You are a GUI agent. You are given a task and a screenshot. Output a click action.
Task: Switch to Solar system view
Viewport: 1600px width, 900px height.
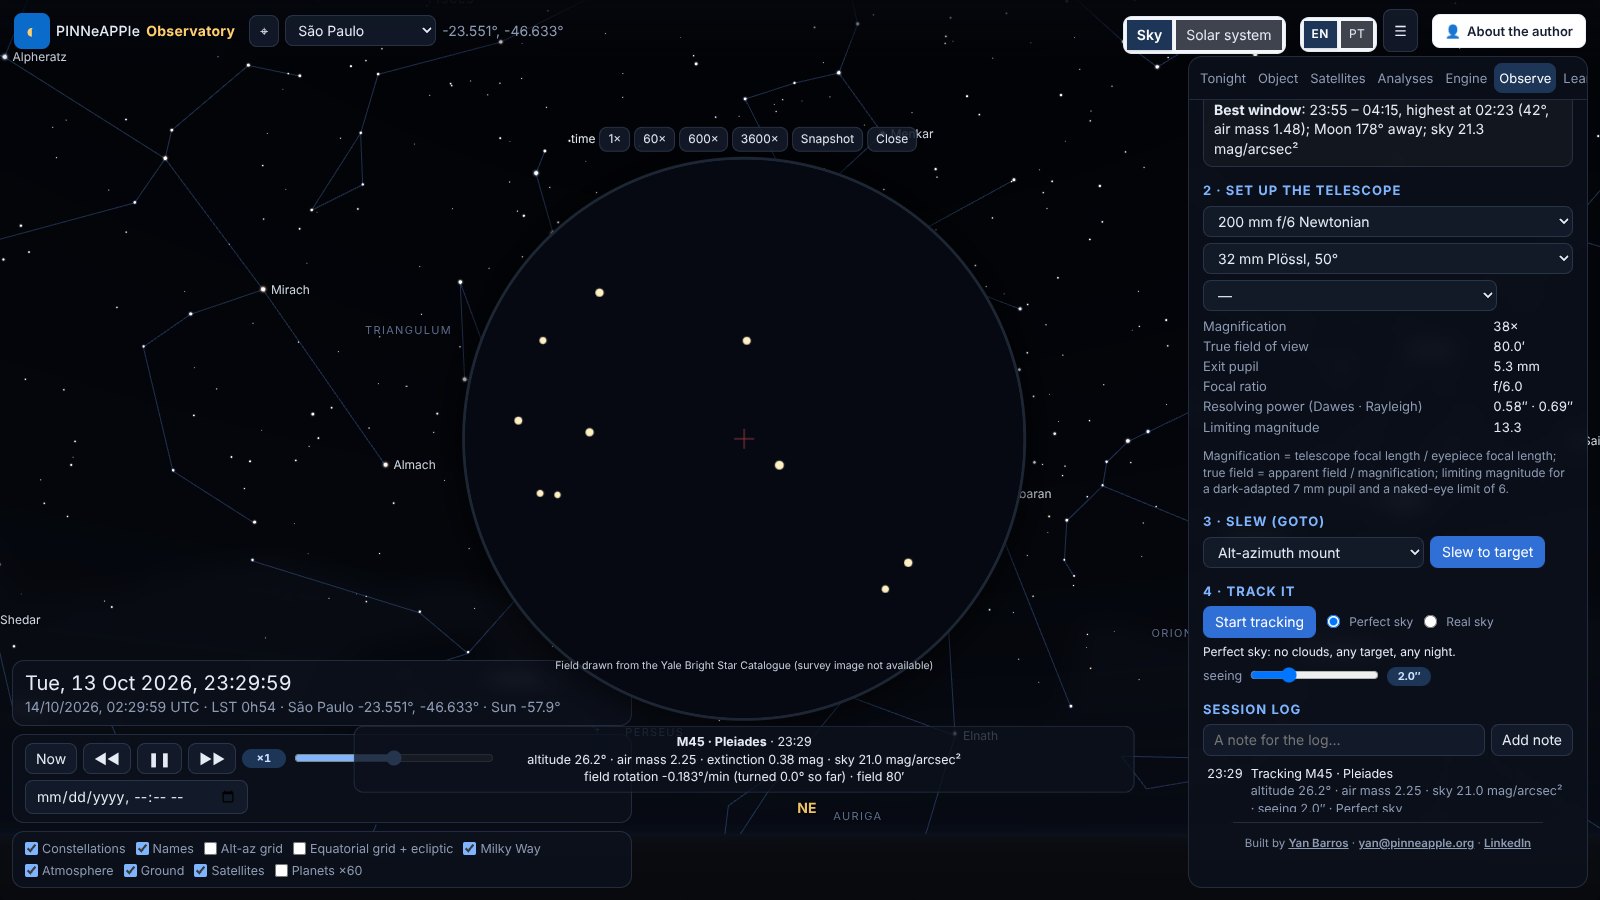1228,35
